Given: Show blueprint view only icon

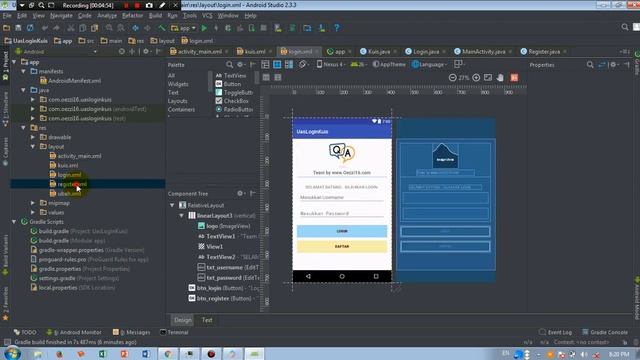Looking at the screenshot, I should [277, 64].
